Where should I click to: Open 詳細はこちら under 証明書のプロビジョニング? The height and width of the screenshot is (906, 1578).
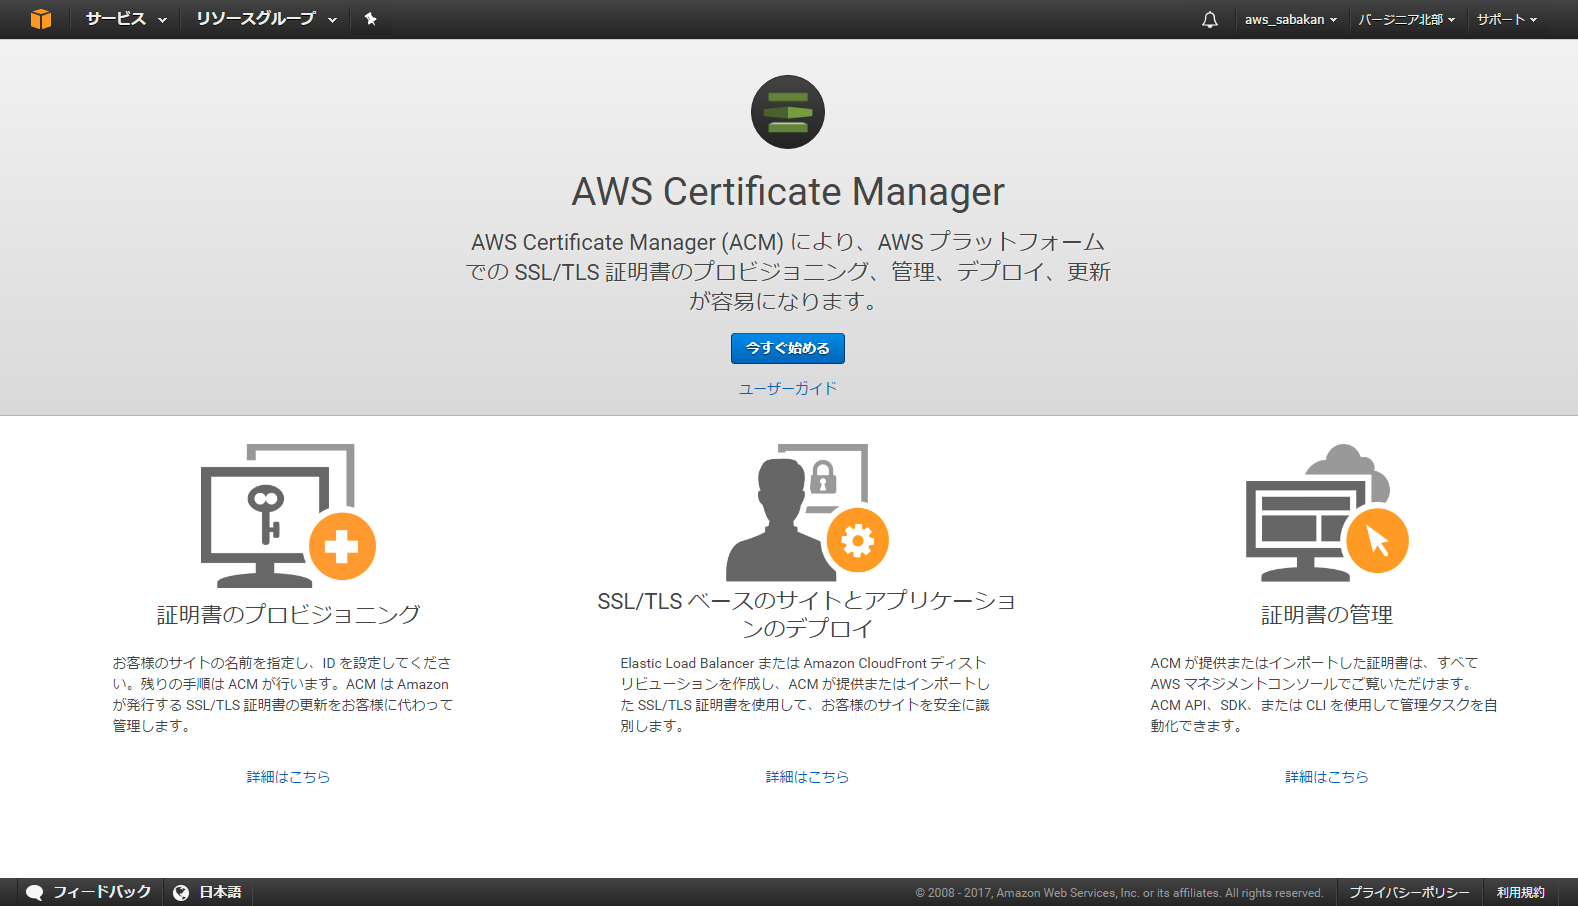point(288,777)
